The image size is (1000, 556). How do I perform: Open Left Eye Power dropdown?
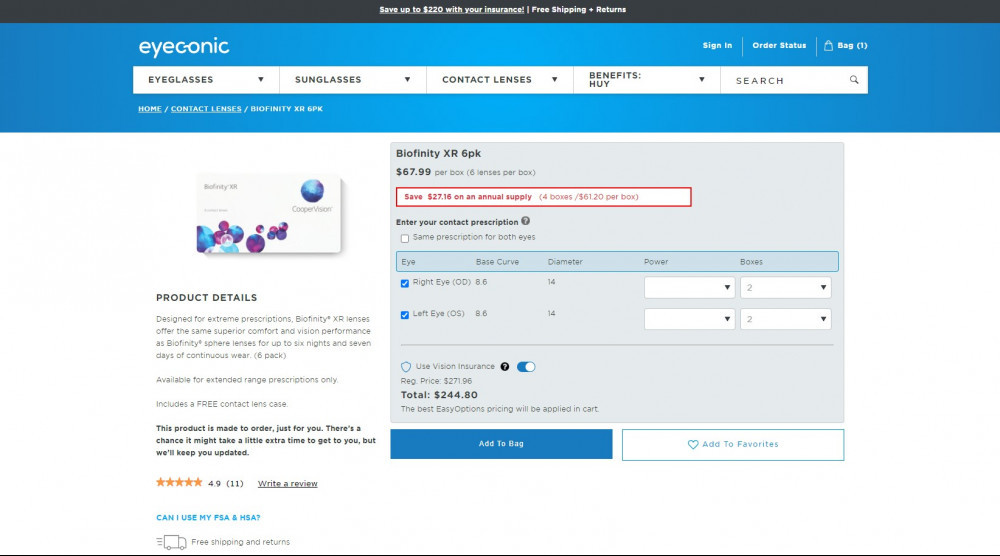tap(689, 319)
